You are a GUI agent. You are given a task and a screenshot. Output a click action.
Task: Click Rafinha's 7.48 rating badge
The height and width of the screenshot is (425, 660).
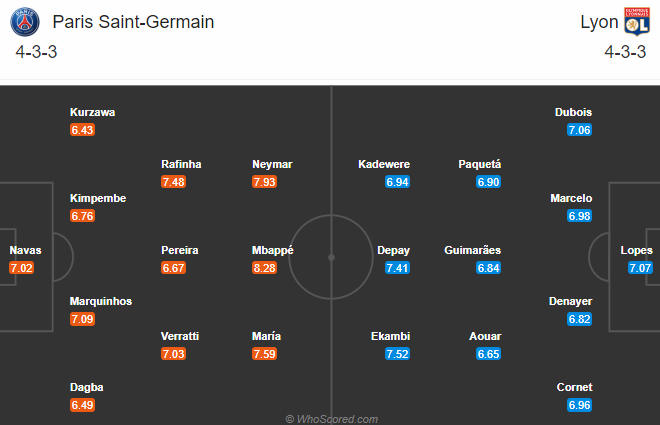(173, 182)
